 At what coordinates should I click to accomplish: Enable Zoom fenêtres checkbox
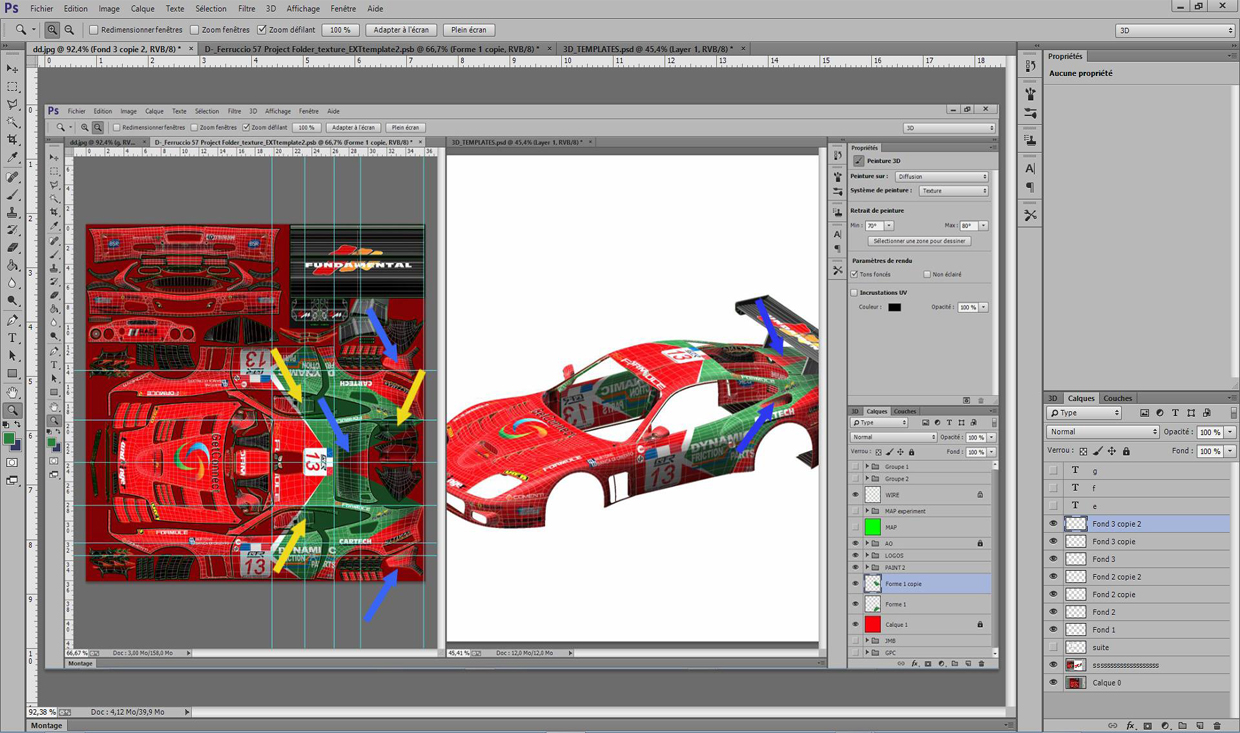(194, 30)
